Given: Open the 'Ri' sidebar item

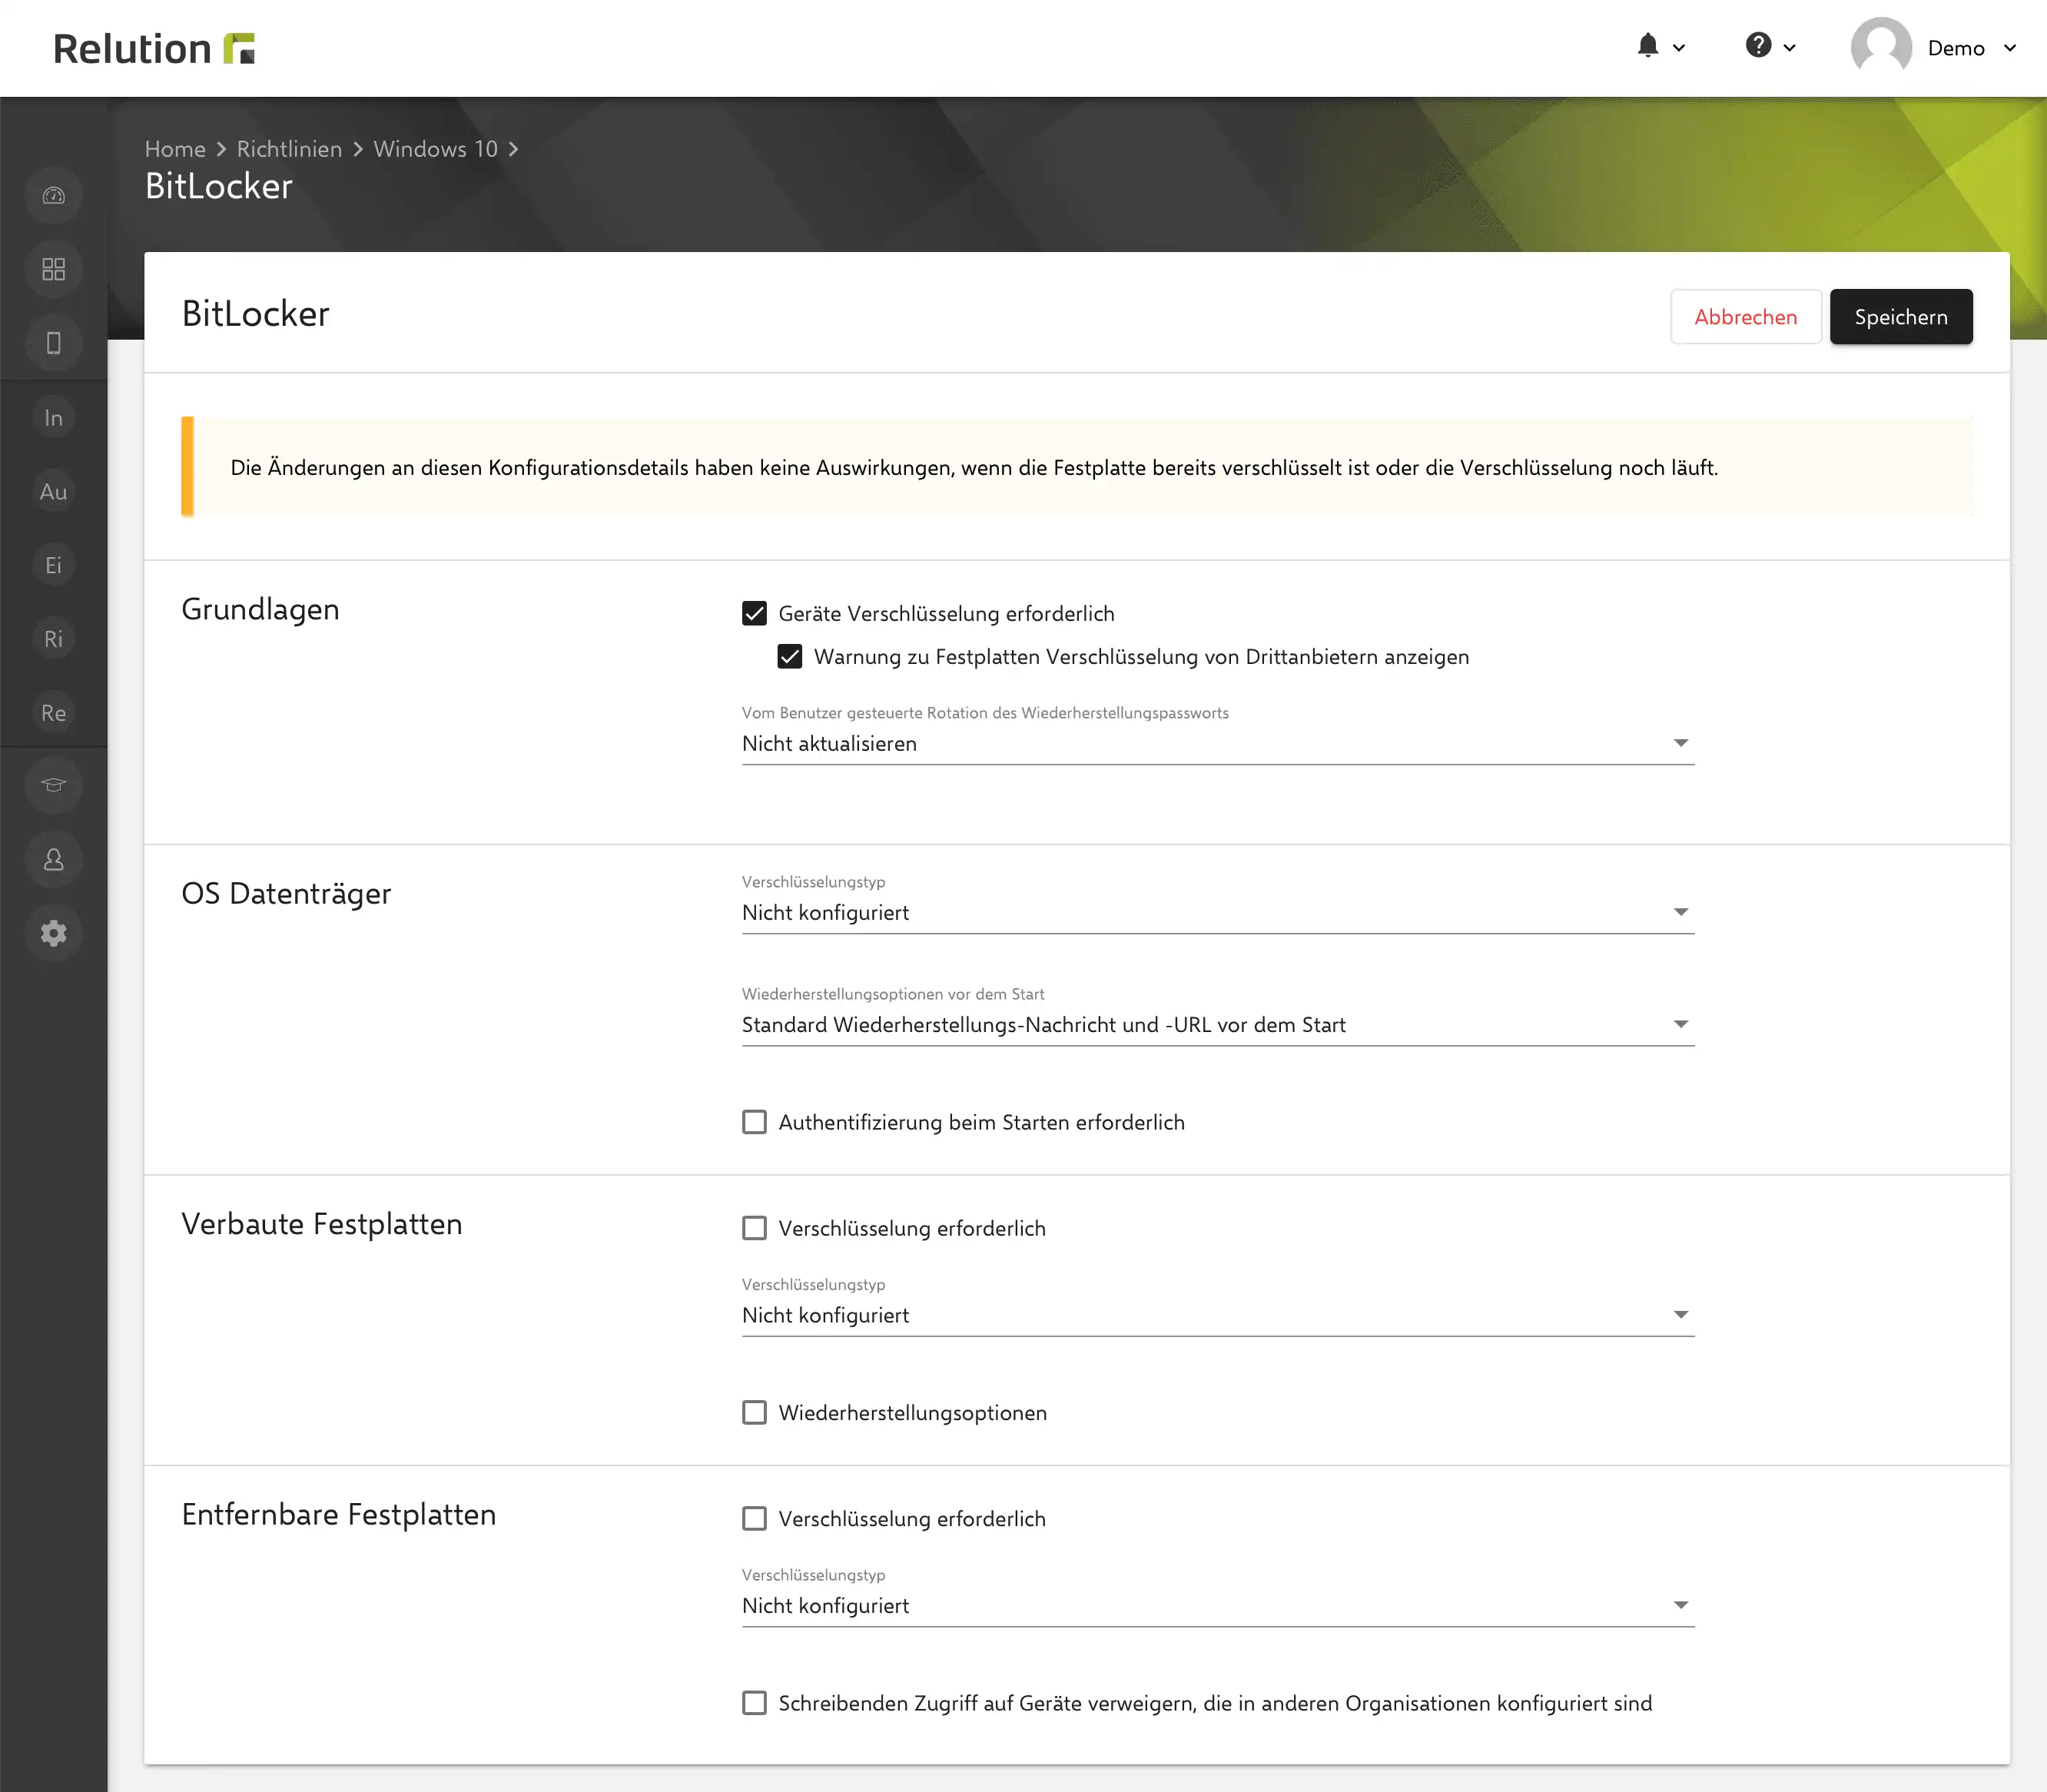Looking at the screenshot, I should [x=54, y=639].
